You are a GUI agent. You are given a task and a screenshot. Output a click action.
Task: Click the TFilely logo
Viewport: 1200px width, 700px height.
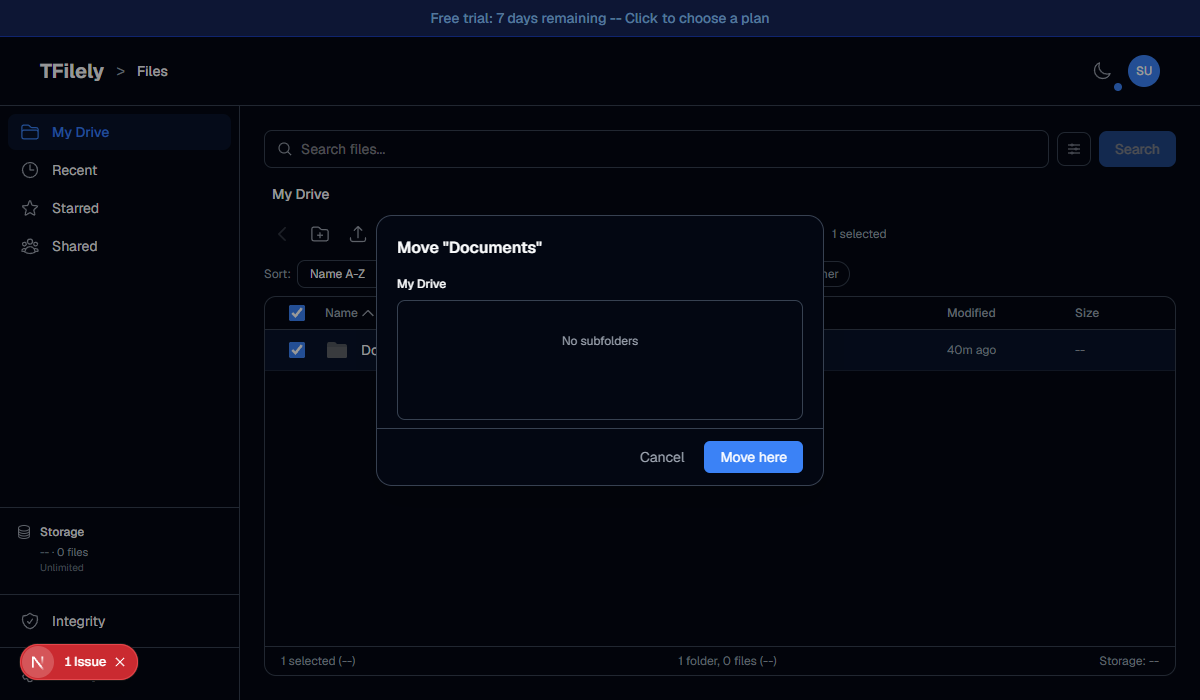(72, 71)
